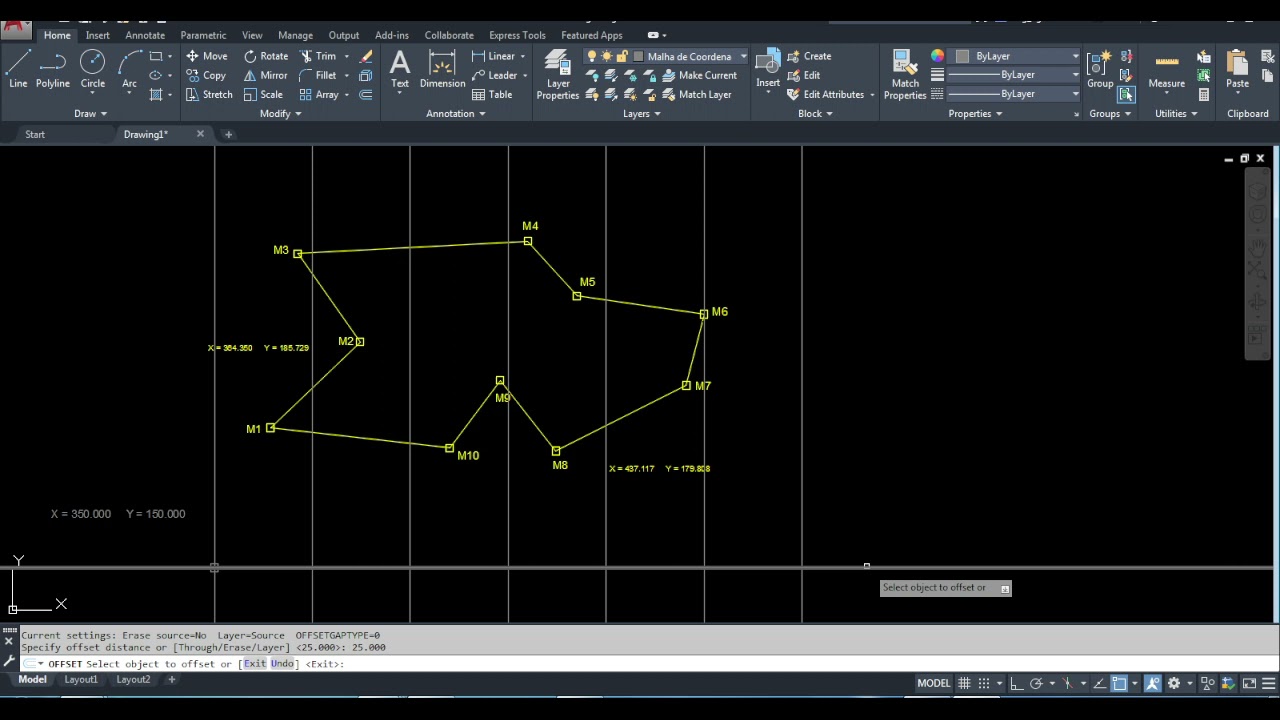This screenshot has height=720, width=1280.
Task: Select the Text annotation tool
Action: pyautogui.click(x=400, y=70)
